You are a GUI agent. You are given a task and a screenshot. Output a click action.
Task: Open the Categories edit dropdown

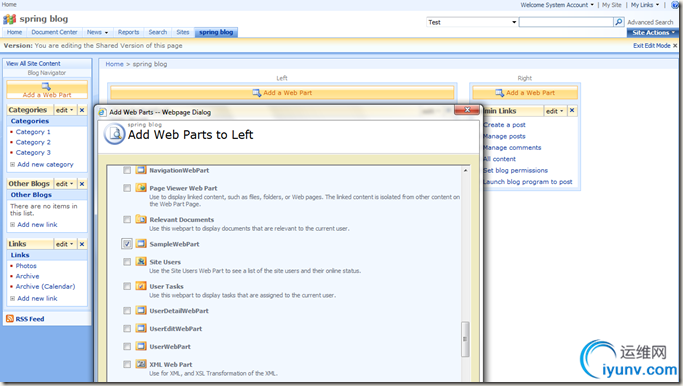tap(65, 110)
